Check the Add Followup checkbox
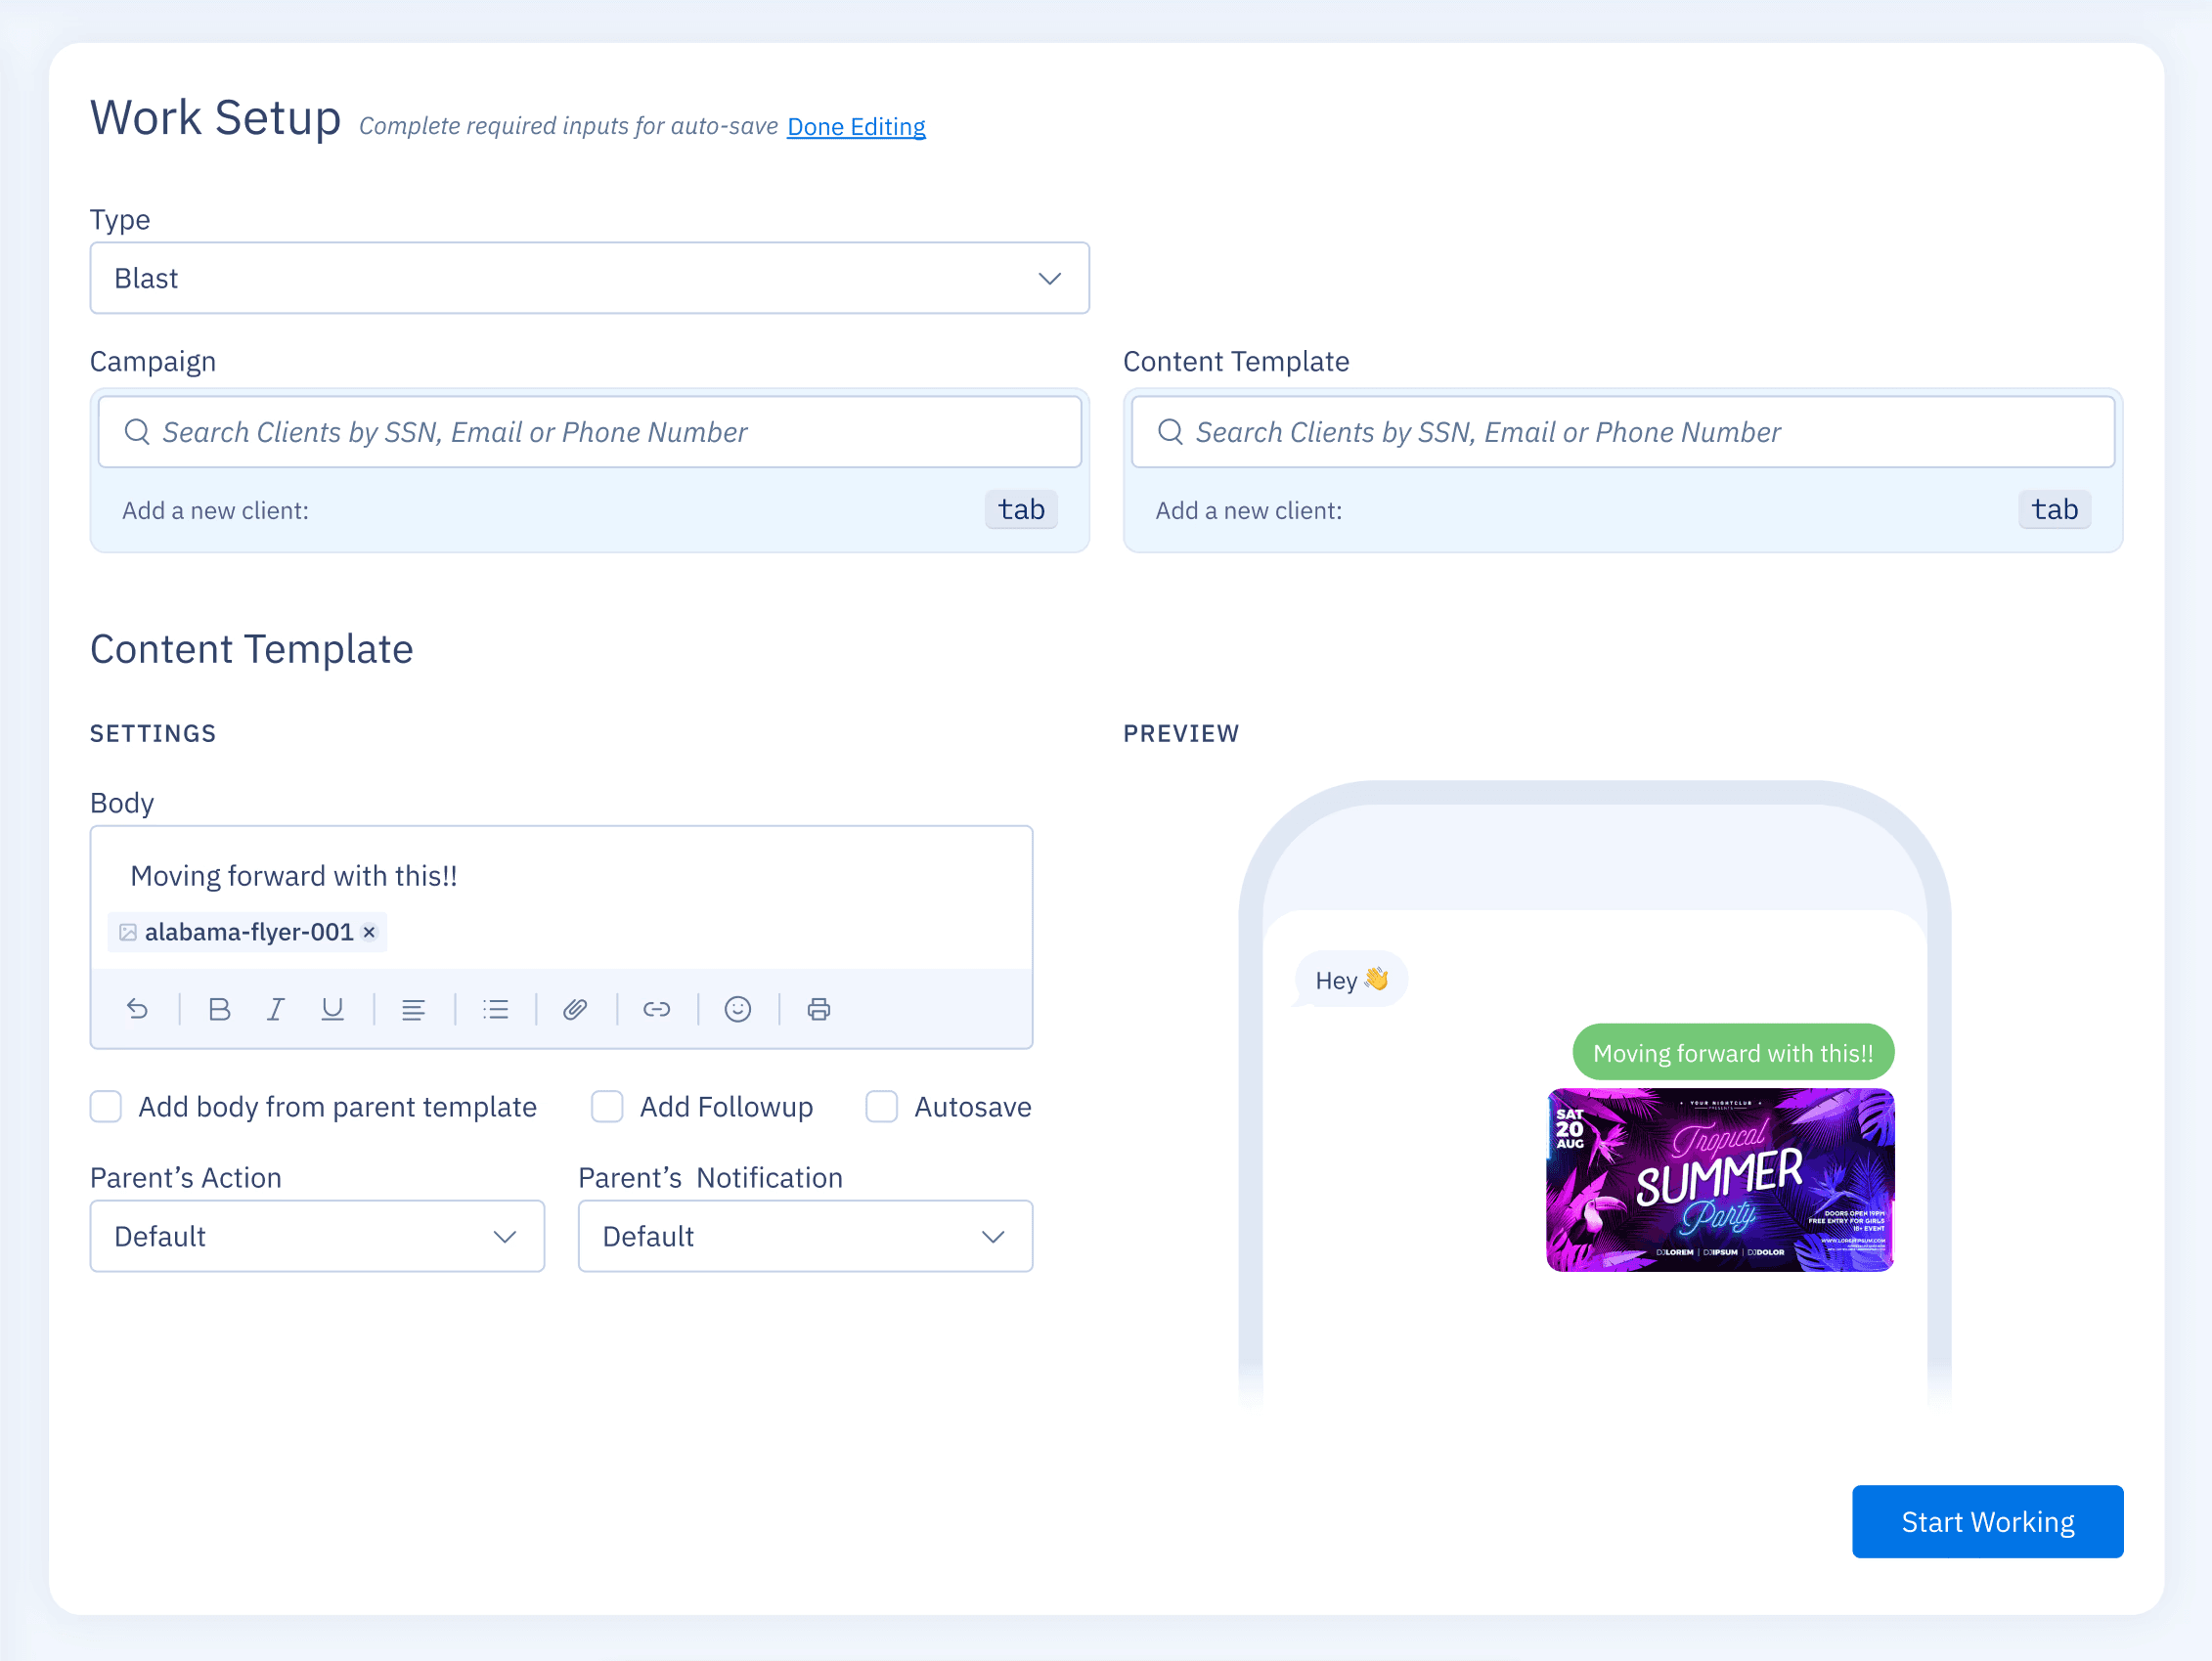This screenshot has width=2212, height=1661. 607,1107
